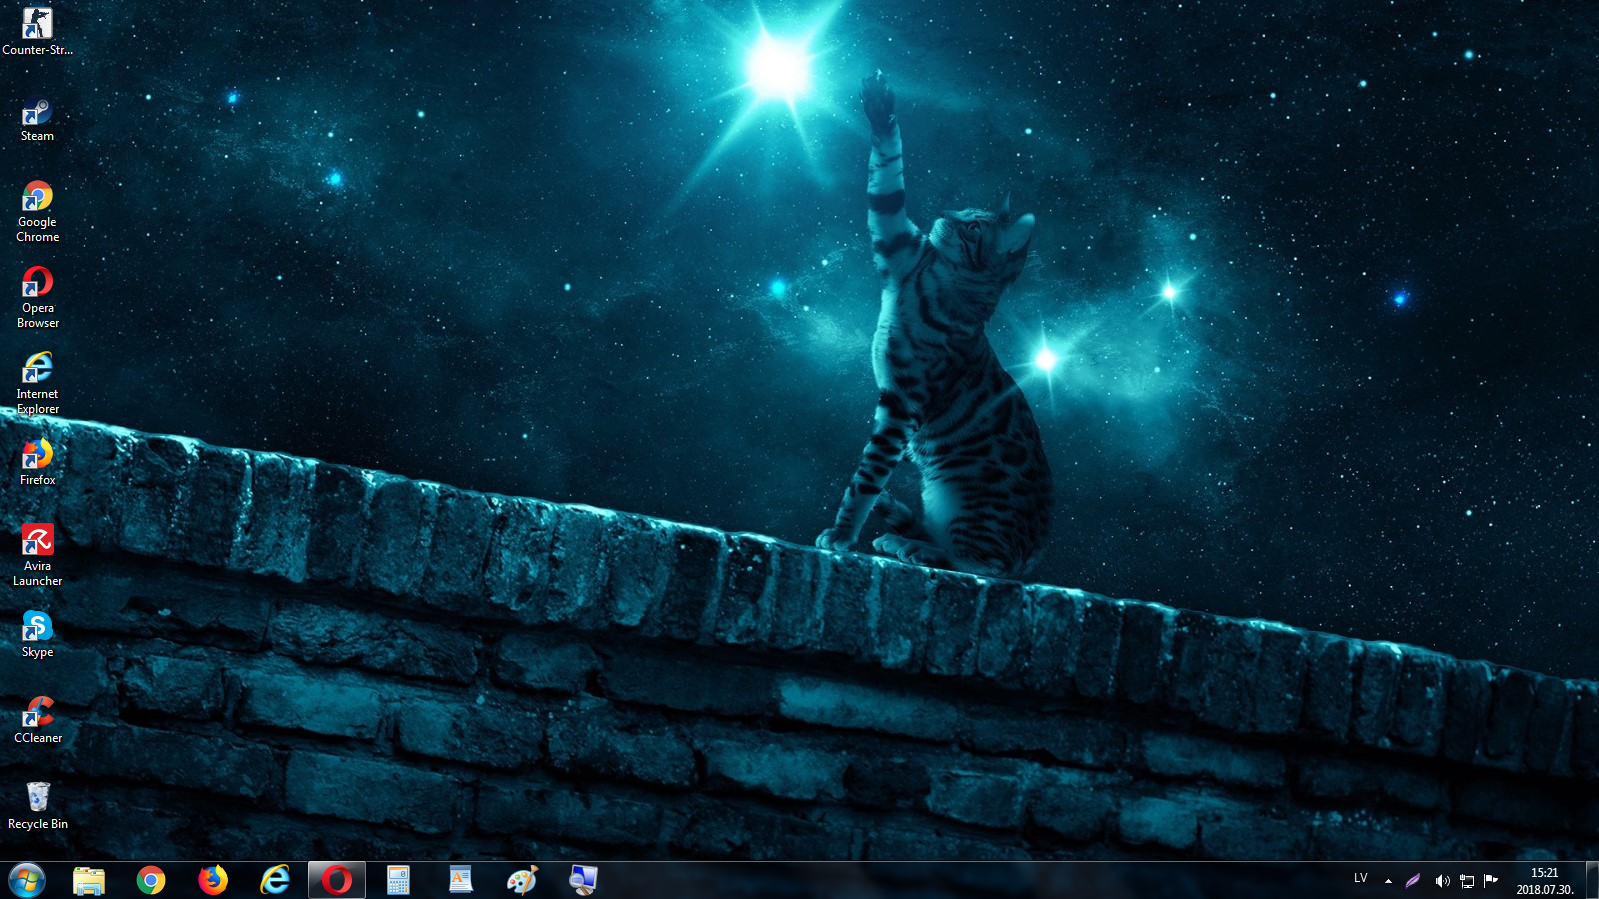Select the Recycle Bin desktop icon
Screen dimensions: 1599x899
(37, 806)
